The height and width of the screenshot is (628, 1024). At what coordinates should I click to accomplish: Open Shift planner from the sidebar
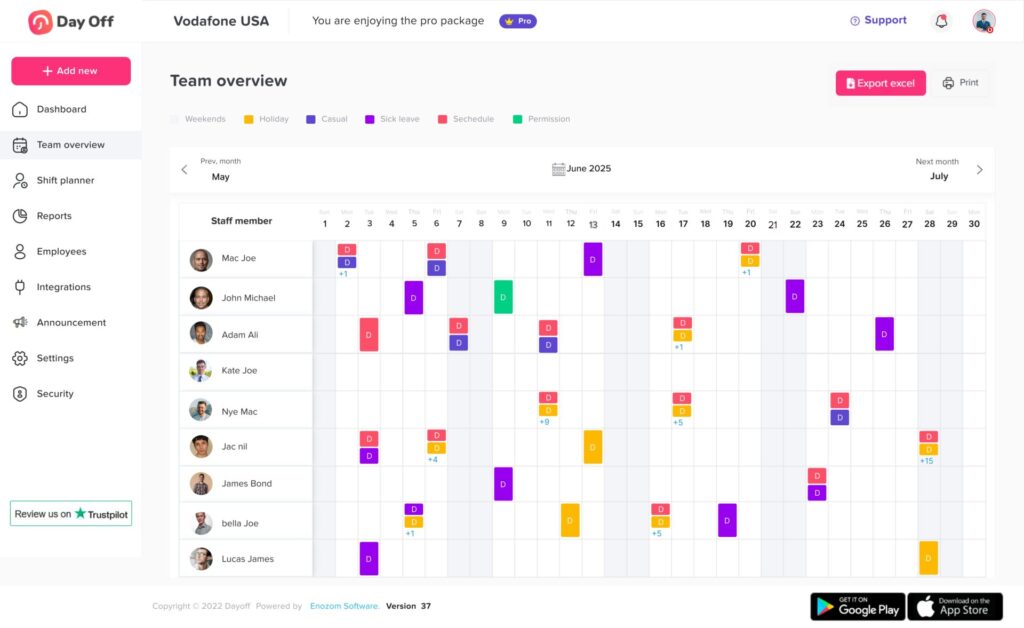(x=65, y=181)
